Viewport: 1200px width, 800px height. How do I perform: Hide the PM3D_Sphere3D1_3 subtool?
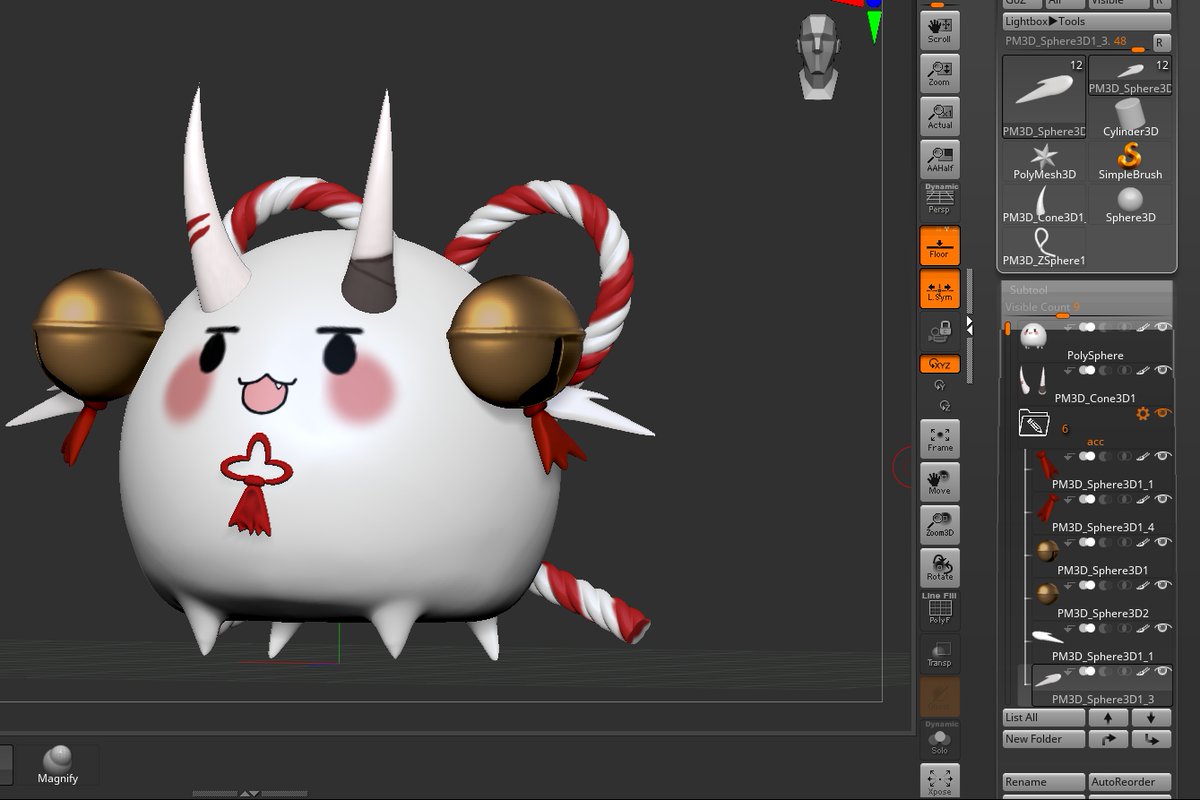pyautogui.click(x=1163, y=671)
